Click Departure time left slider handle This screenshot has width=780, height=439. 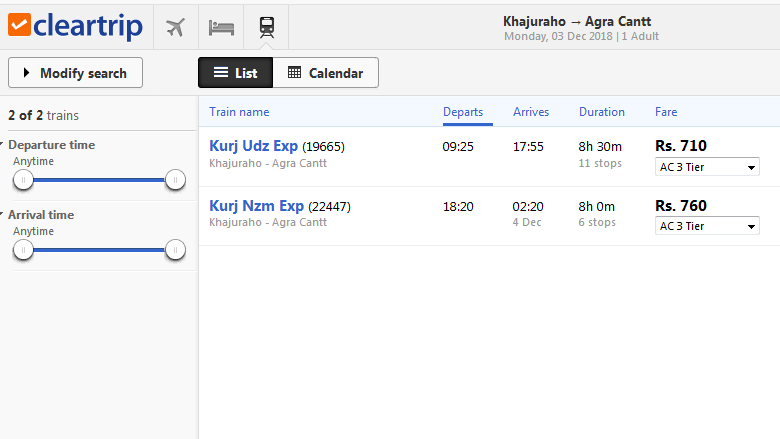(23, 180)
